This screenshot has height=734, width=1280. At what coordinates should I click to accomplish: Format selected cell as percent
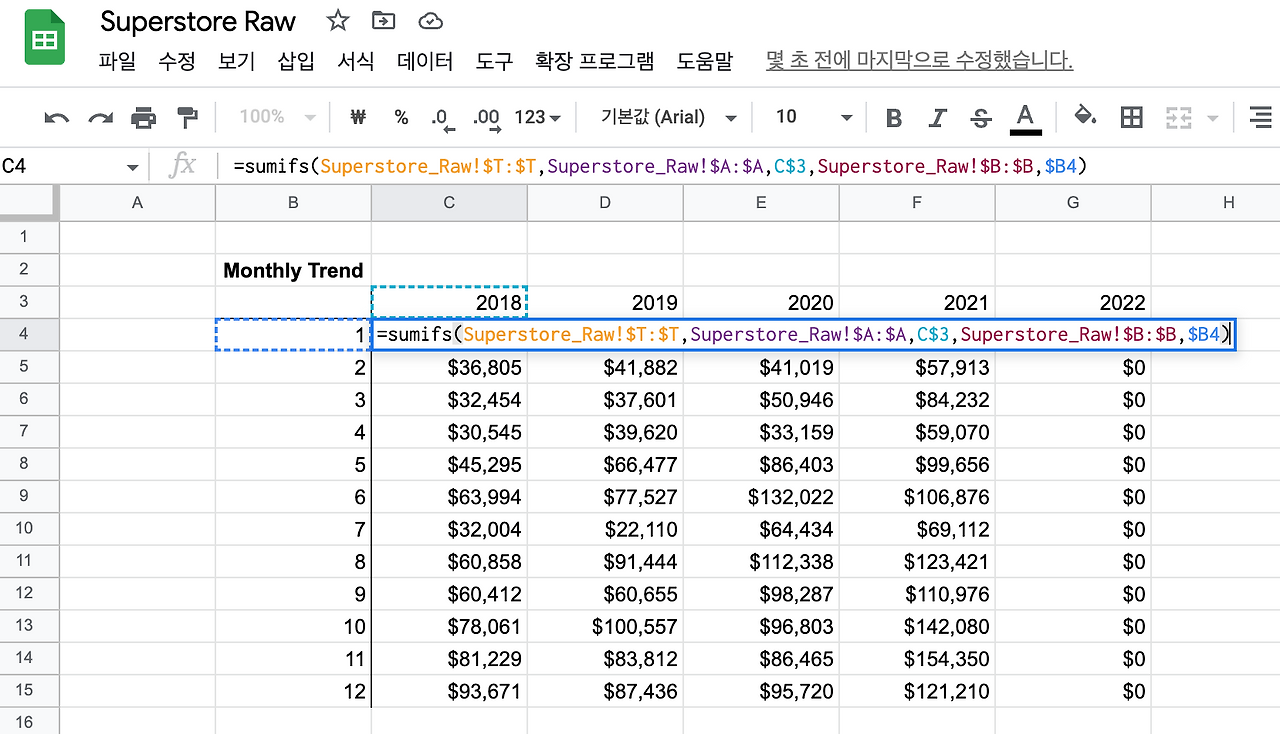401,117
